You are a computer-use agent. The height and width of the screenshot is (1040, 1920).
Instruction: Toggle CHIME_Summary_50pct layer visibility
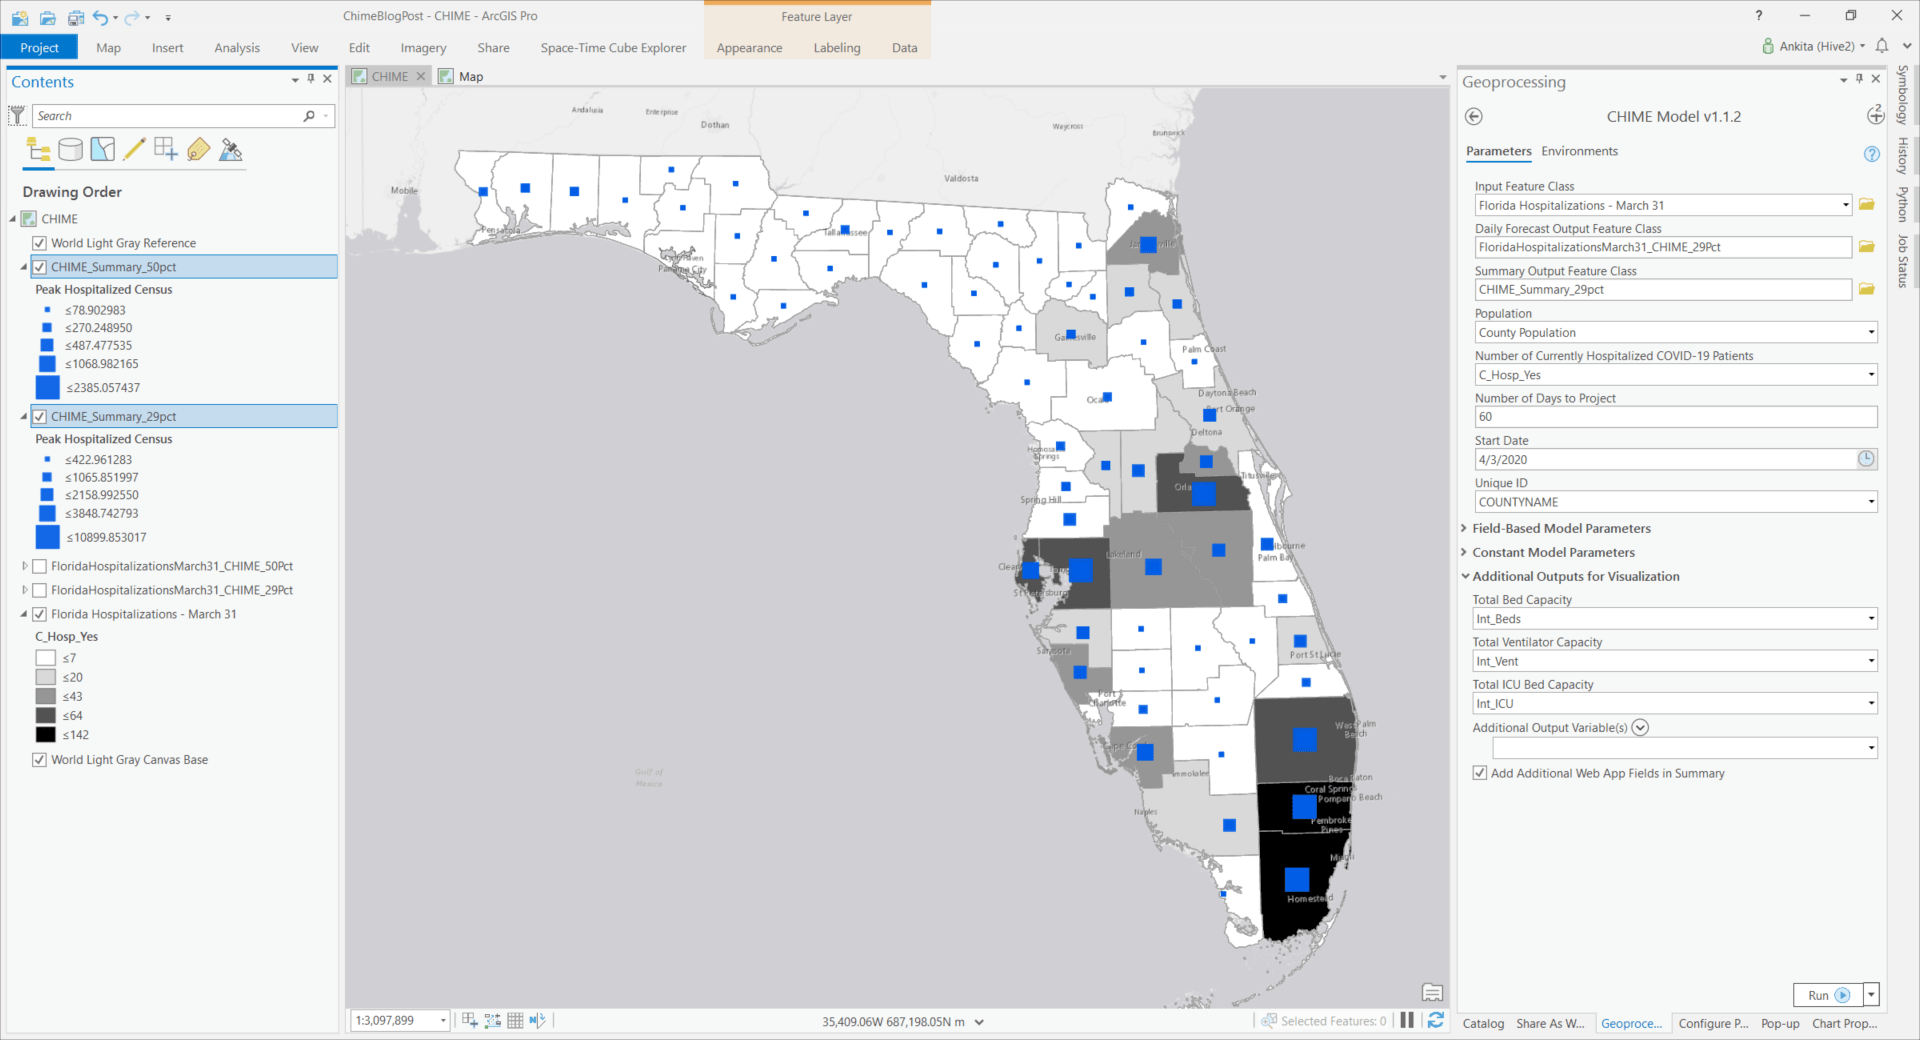[40, 267]
